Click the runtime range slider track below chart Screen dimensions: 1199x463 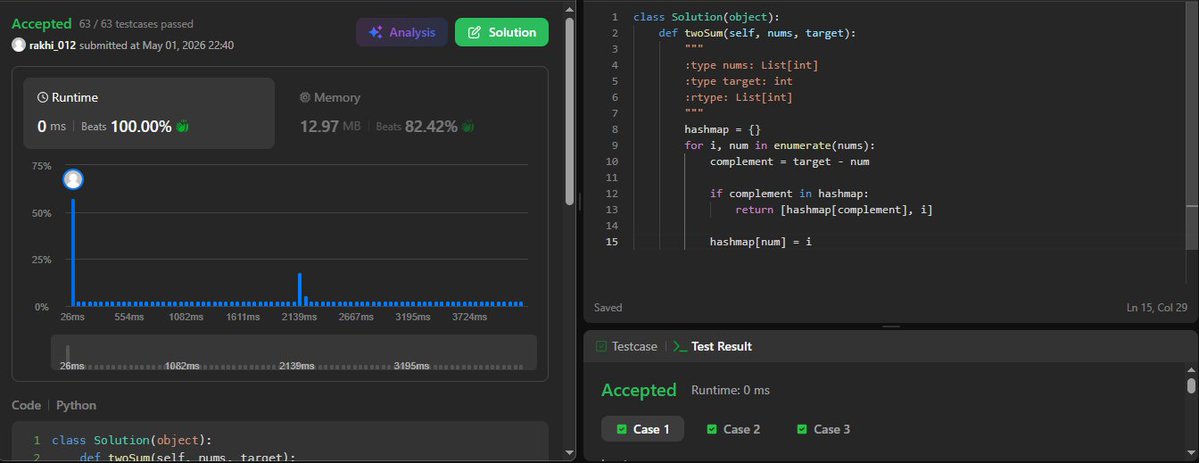click(x=294, y=353)
